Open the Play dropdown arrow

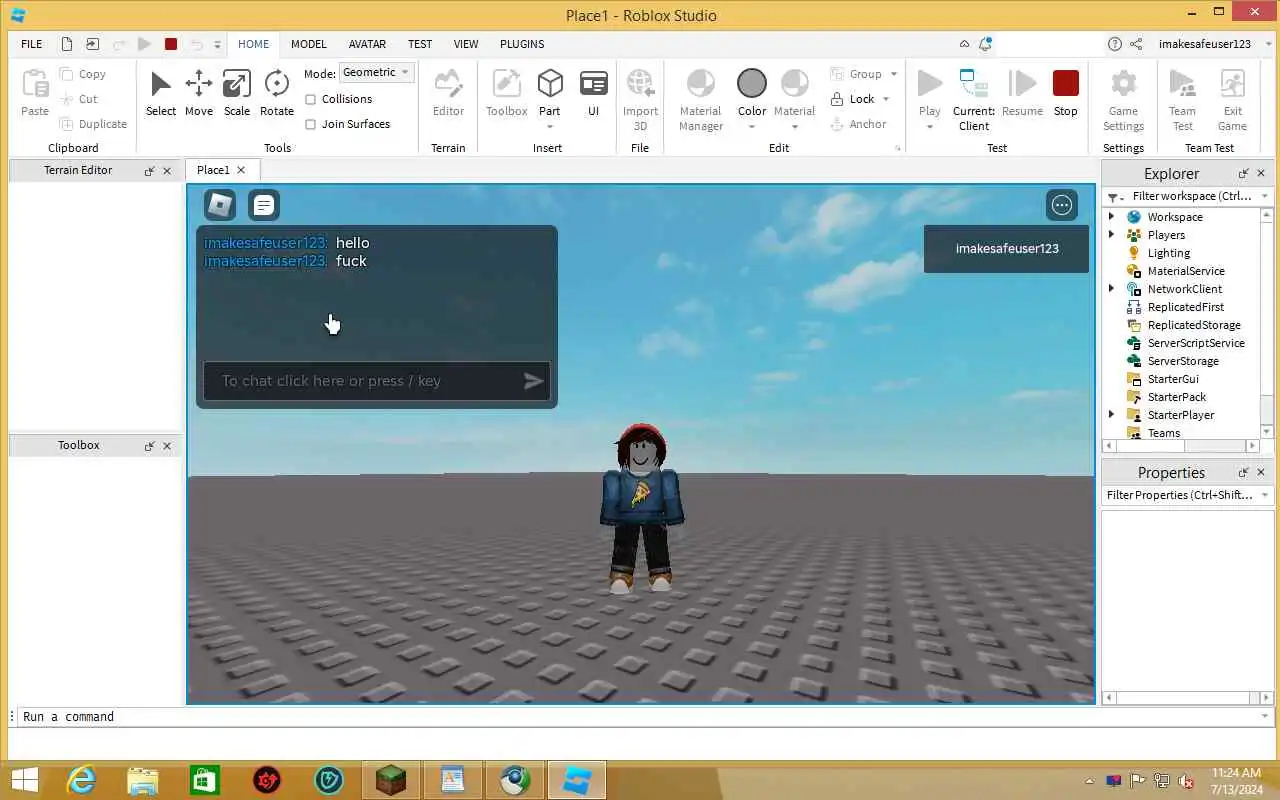[930, 126]
